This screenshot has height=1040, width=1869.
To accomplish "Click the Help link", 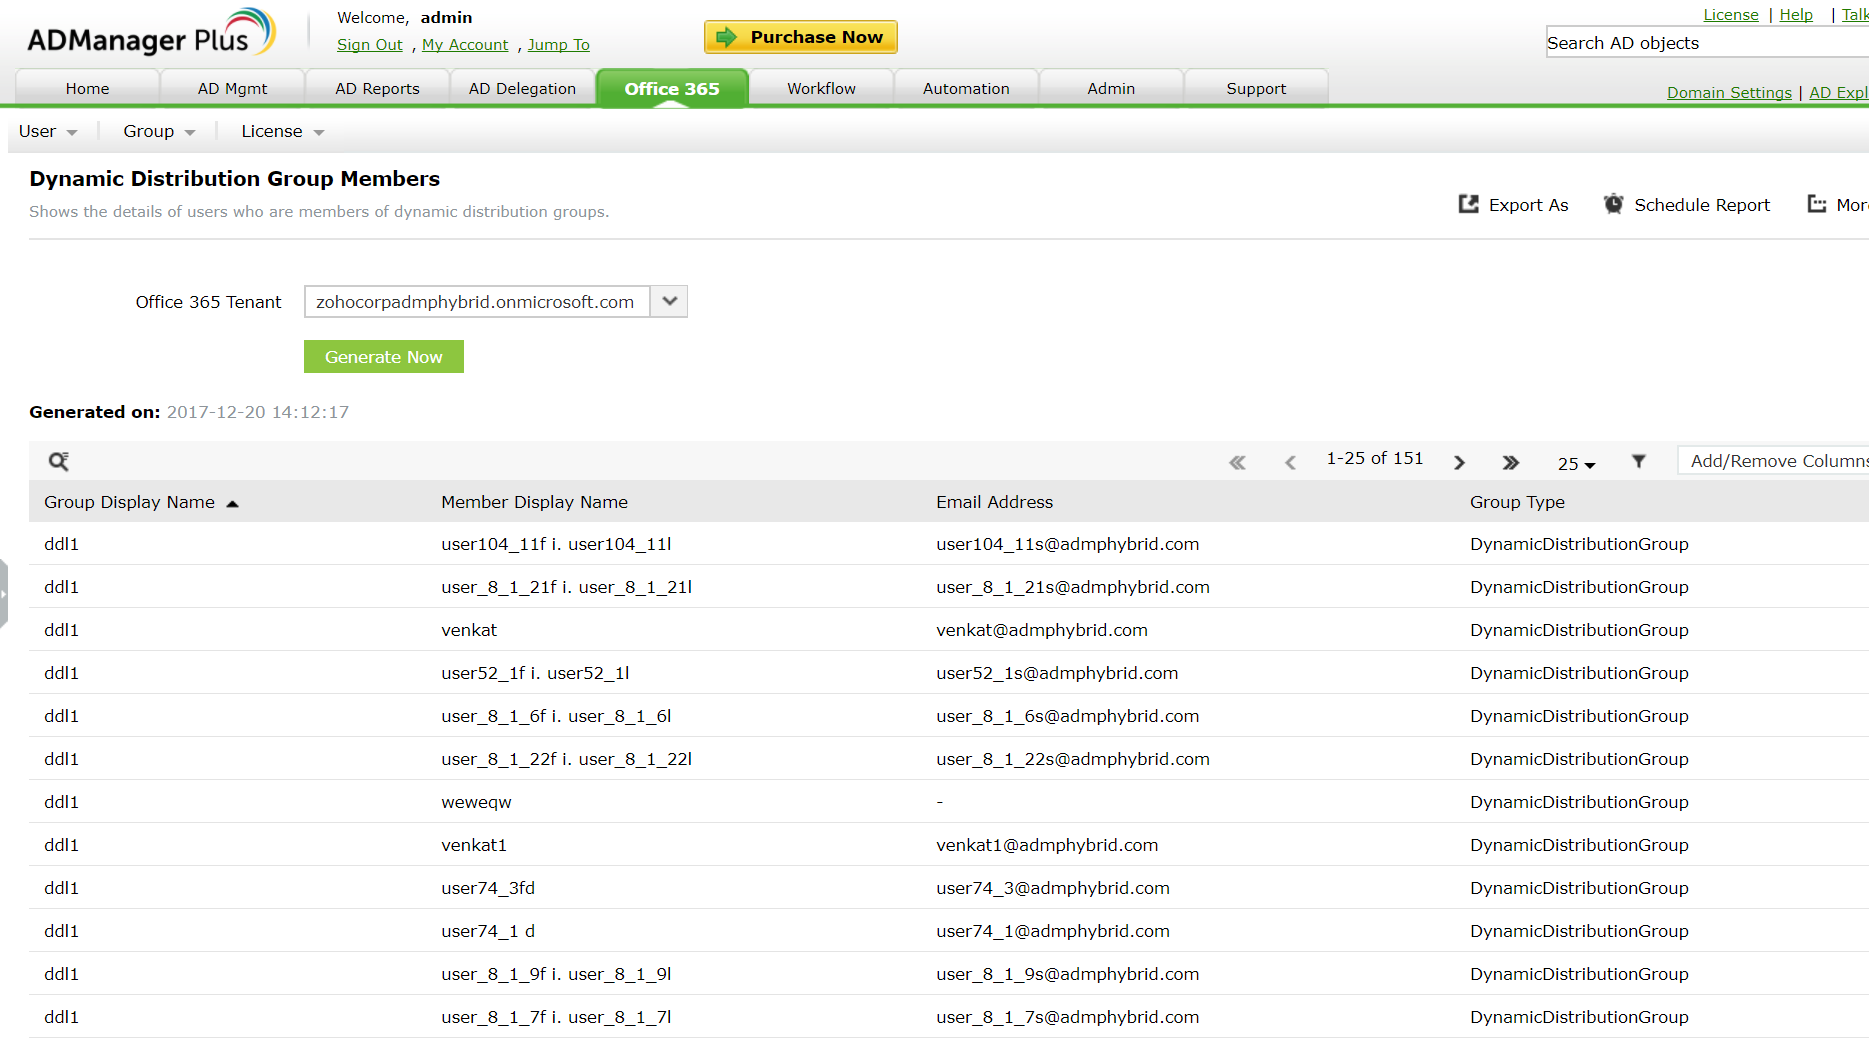I will point(1796,15).
